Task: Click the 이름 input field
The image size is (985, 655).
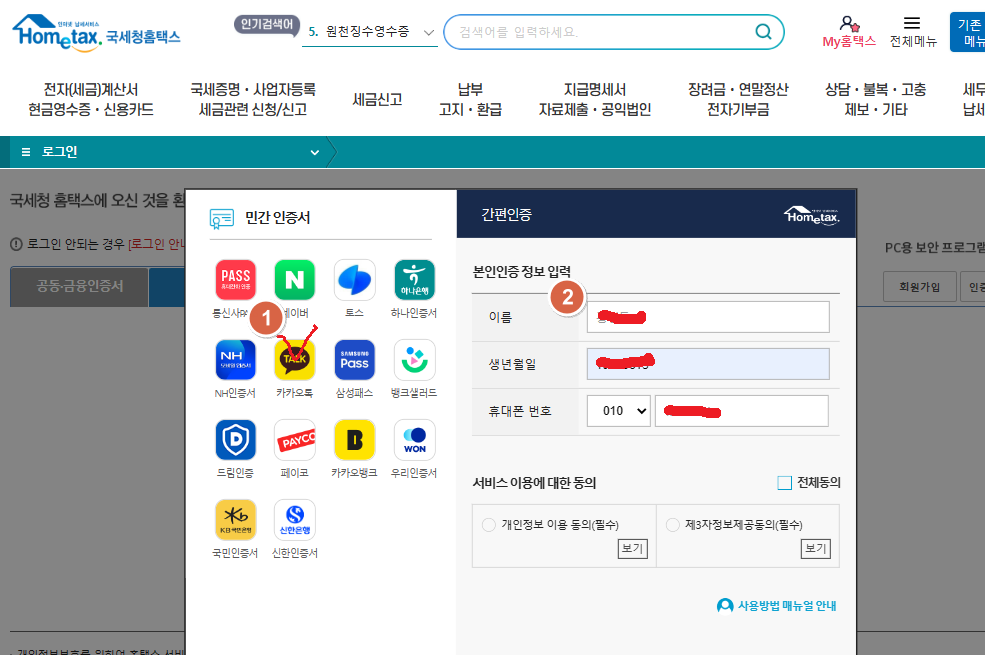Action: (x=708, y=317)
